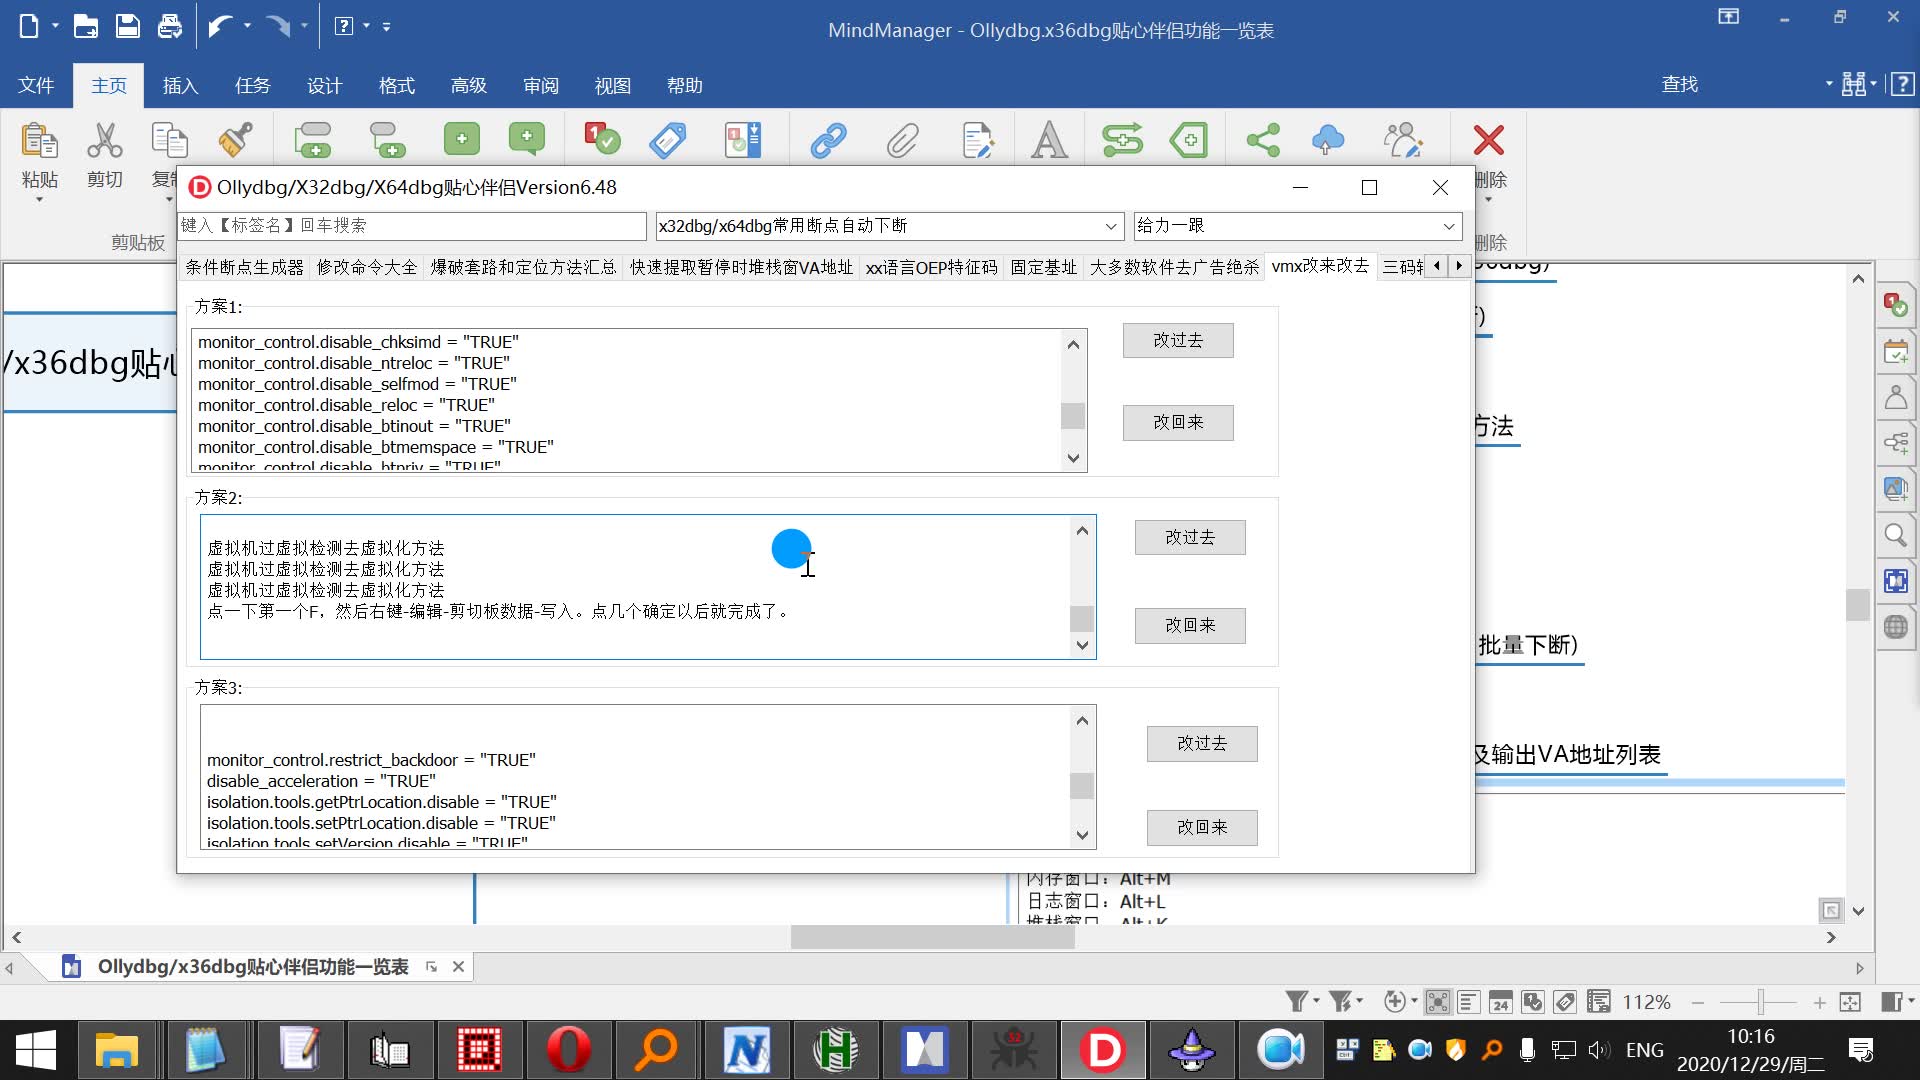
Task: Click 改回来 button for 方案1
Action: tap(1178, 423)
